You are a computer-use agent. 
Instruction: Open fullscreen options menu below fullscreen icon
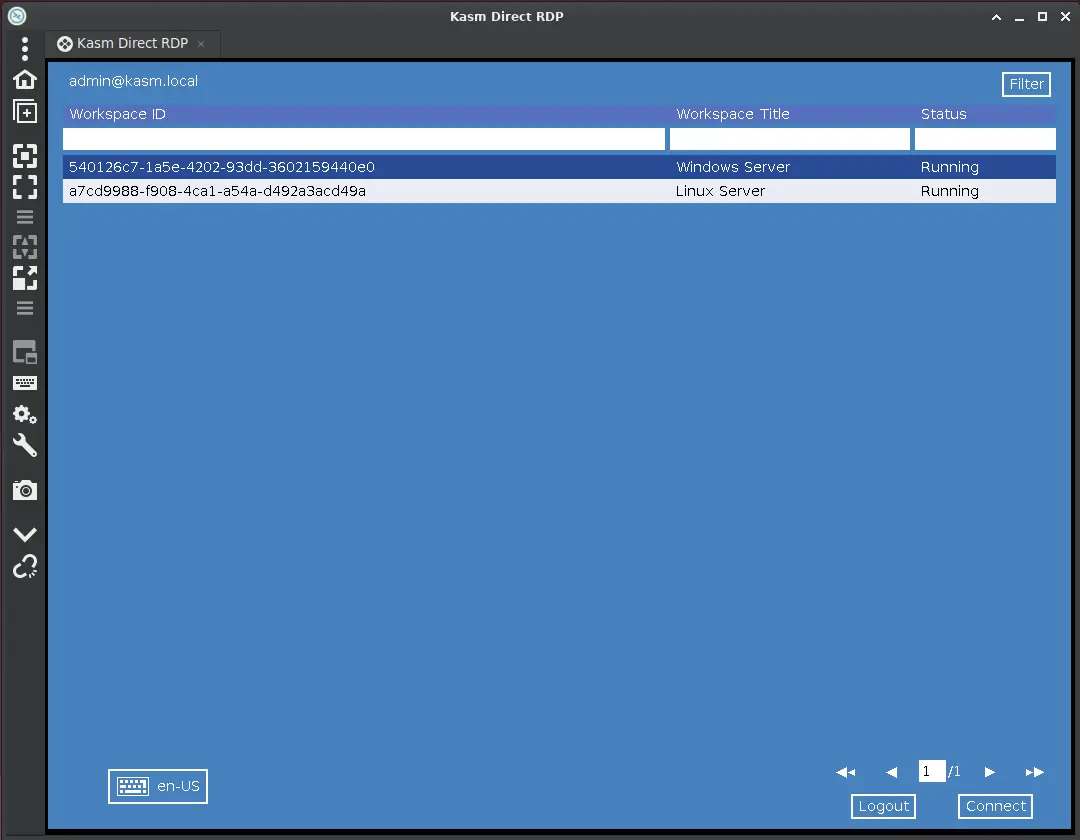pyautogui.click(x=25, y=218)
